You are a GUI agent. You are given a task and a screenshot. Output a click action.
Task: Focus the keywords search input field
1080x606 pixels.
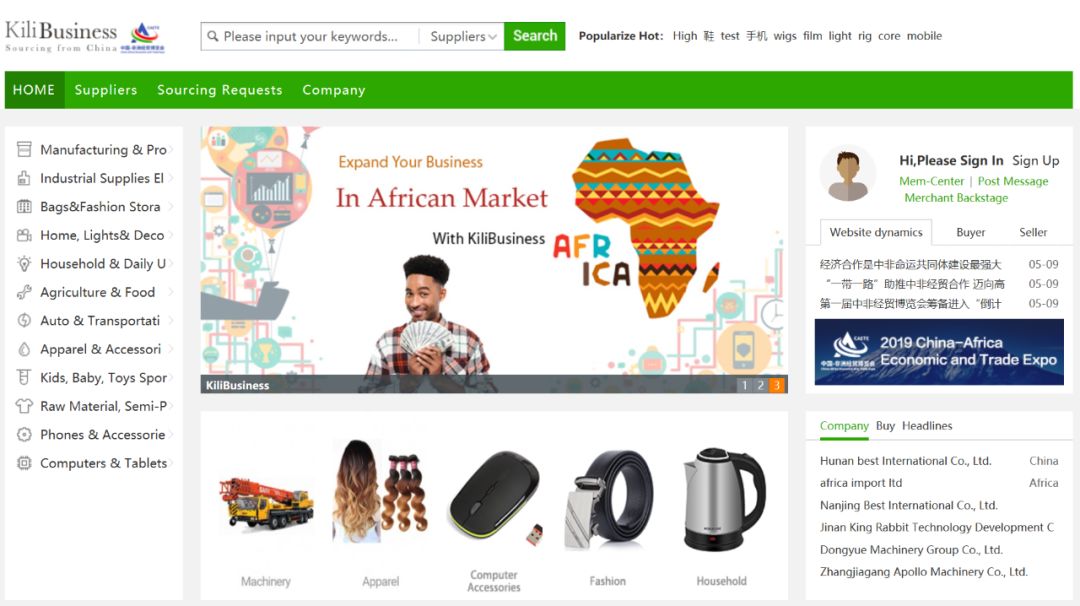[310, 36]
